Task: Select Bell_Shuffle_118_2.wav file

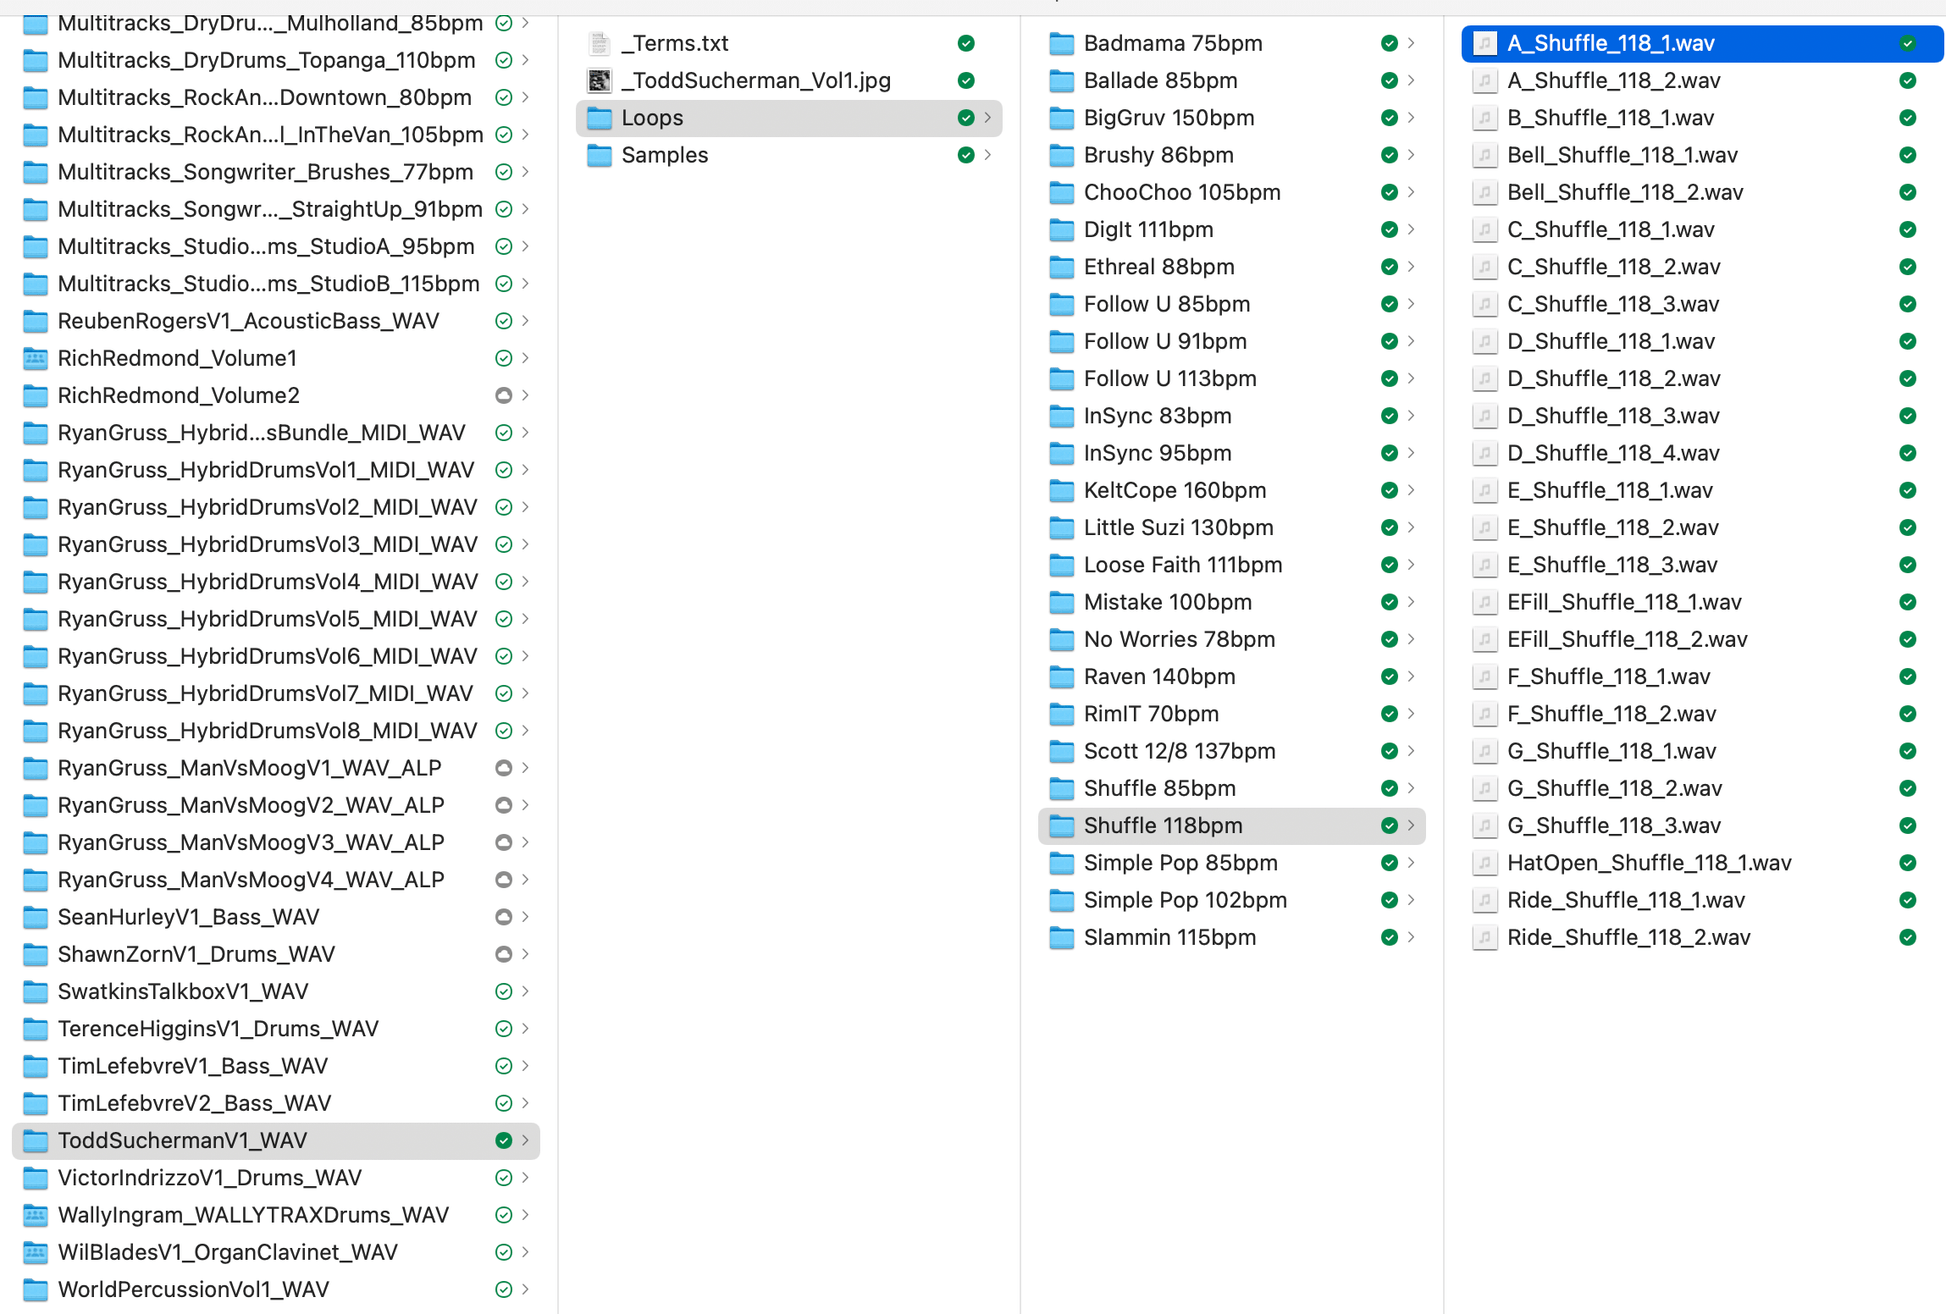Action: pos(1702,192)
